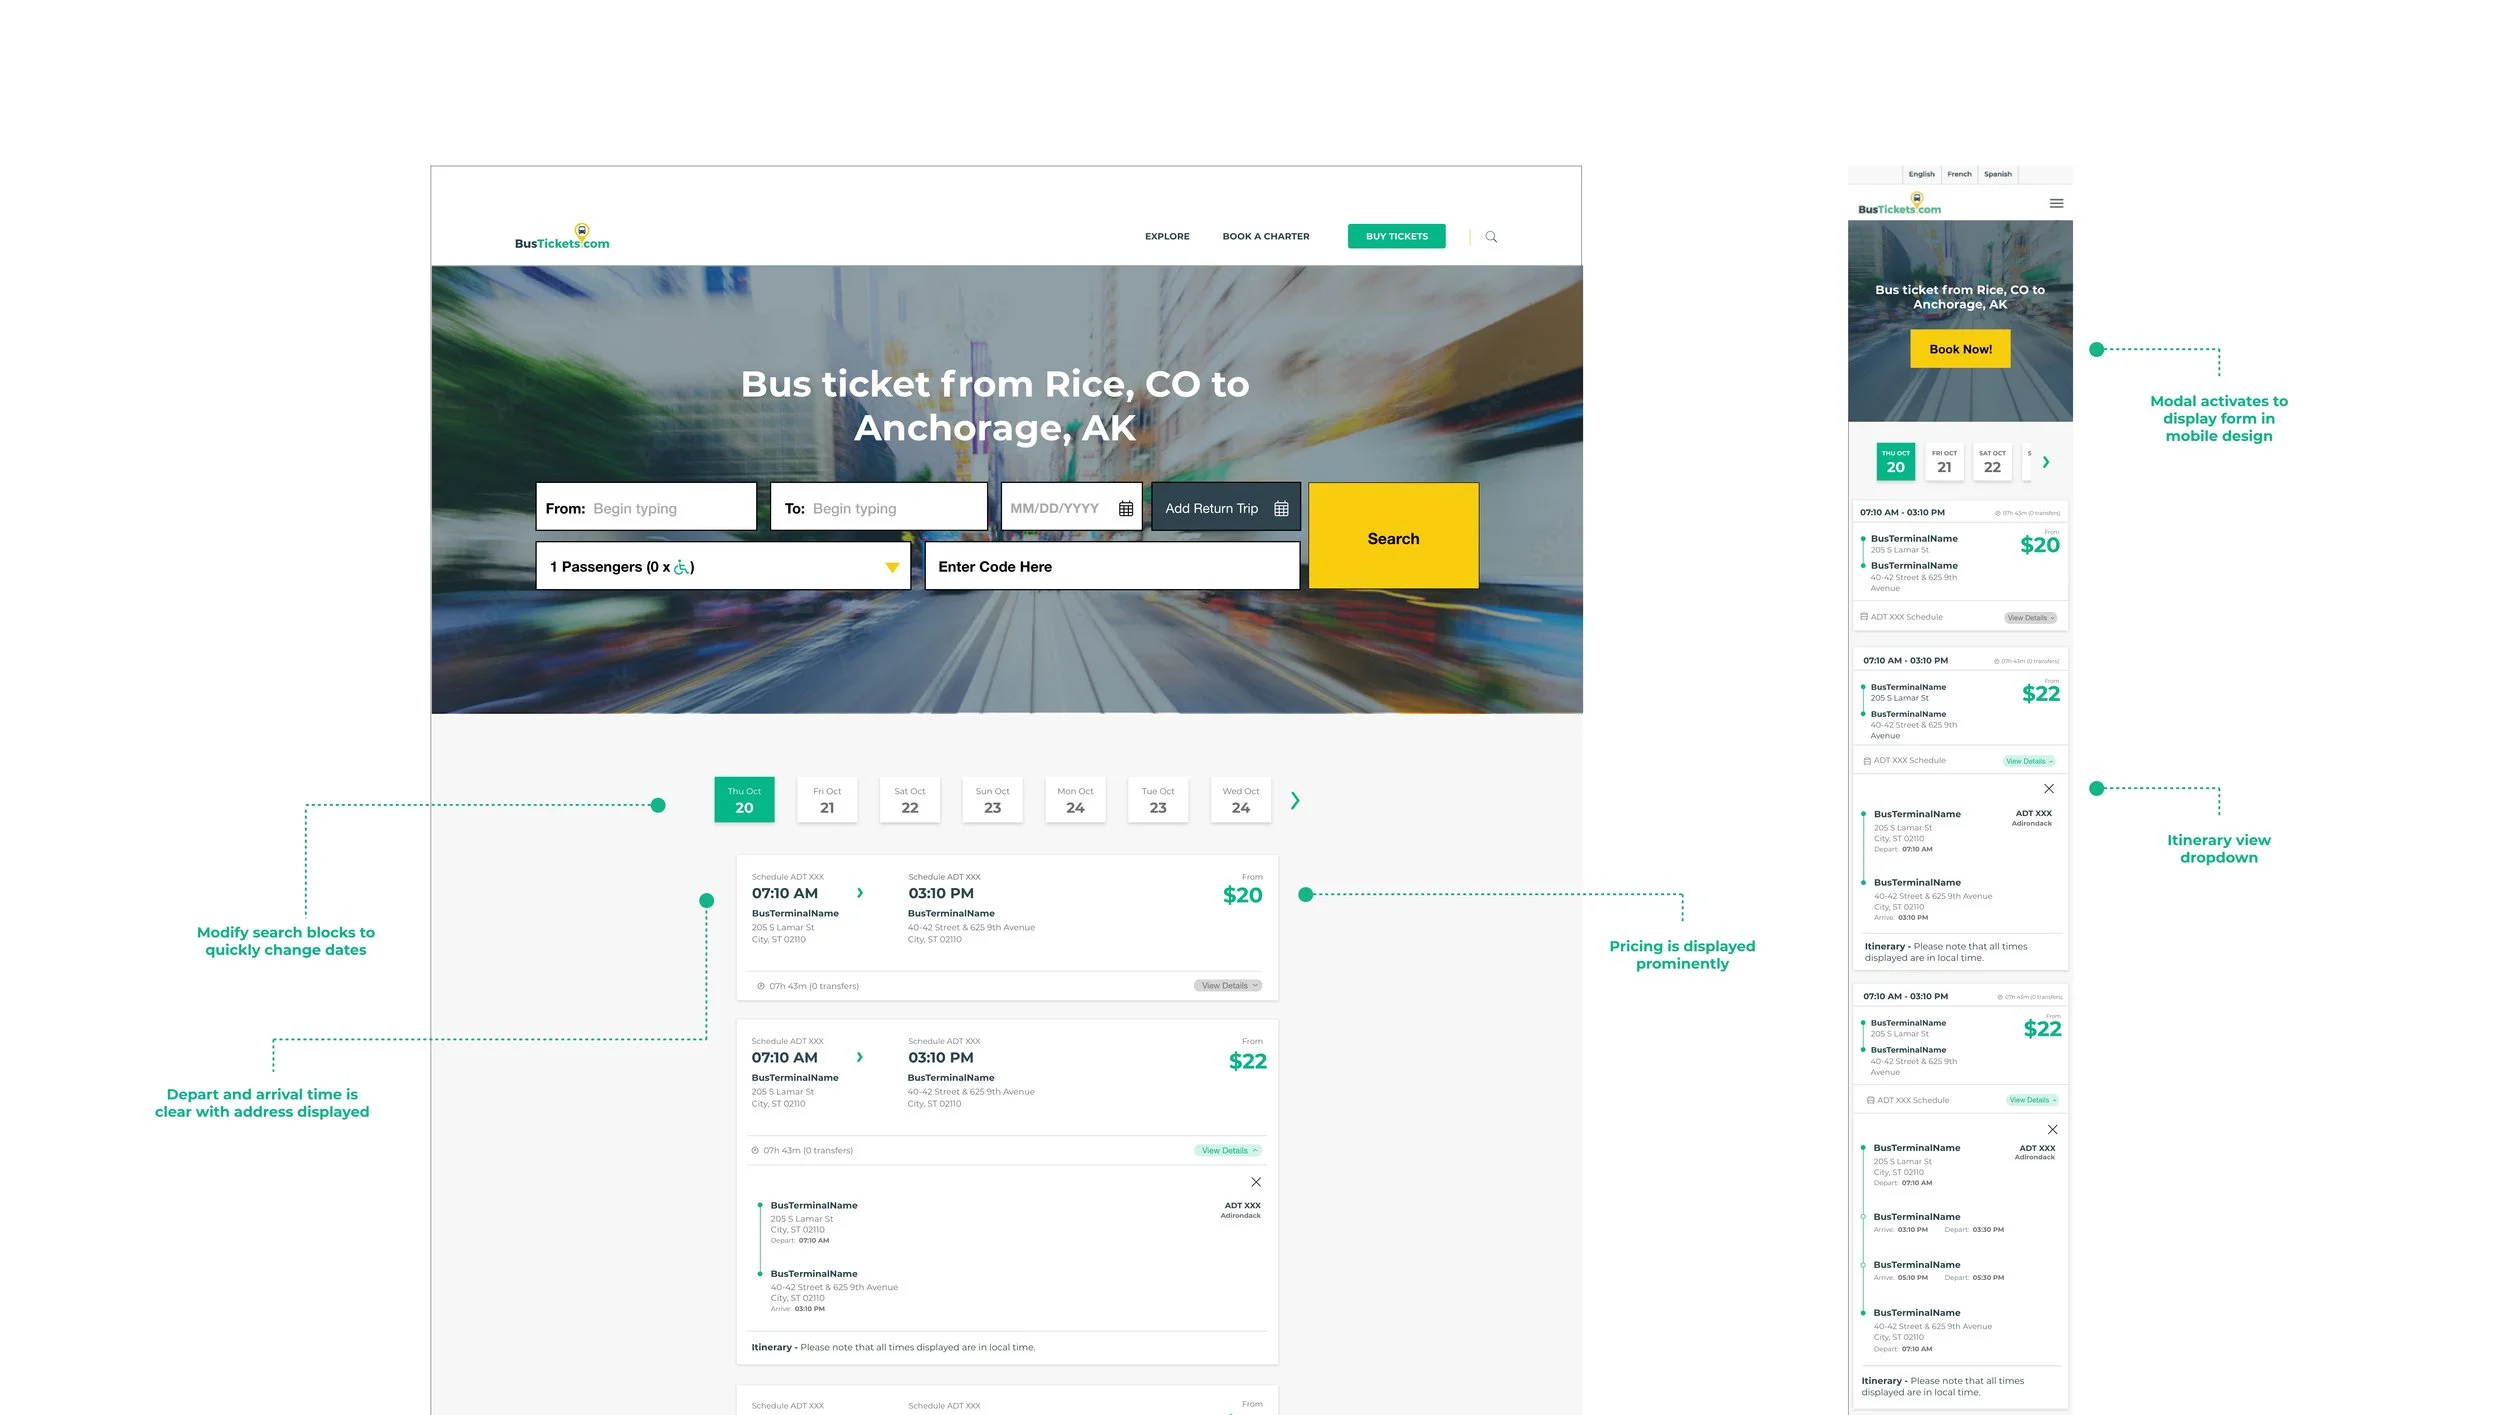Close the first mobile itinerary dropdown

(2048, 789)
